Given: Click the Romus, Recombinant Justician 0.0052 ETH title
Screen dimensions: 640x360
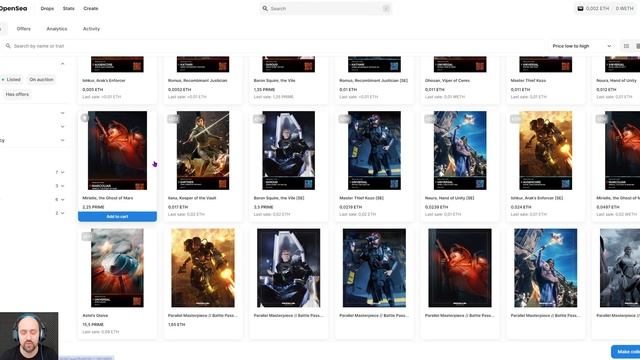Looking at the screenshot, I should [198, 81].
